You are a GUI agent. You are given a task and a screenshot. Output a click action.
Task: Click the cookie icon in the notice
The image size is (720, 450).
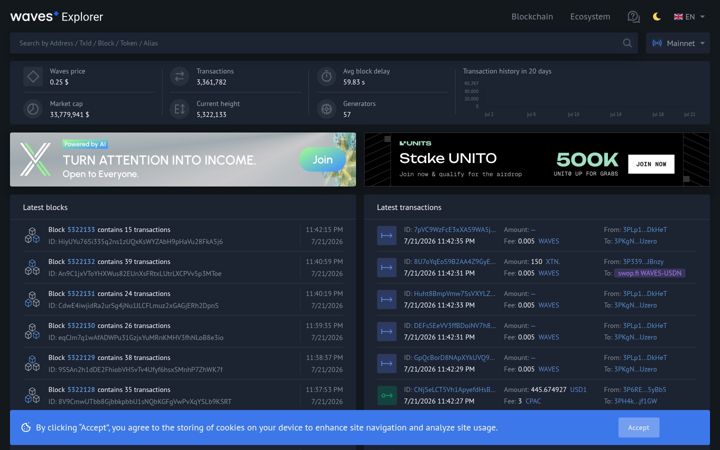click(26, 428)
